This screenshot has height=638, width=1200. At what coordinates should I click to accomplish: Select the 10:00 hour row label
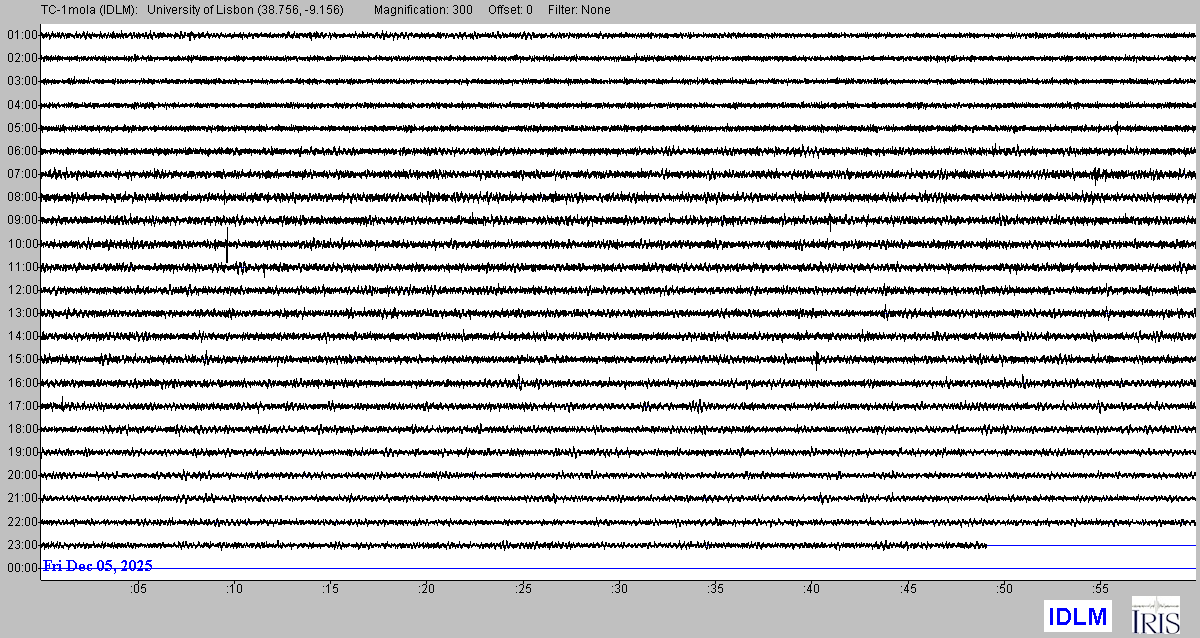22,244
